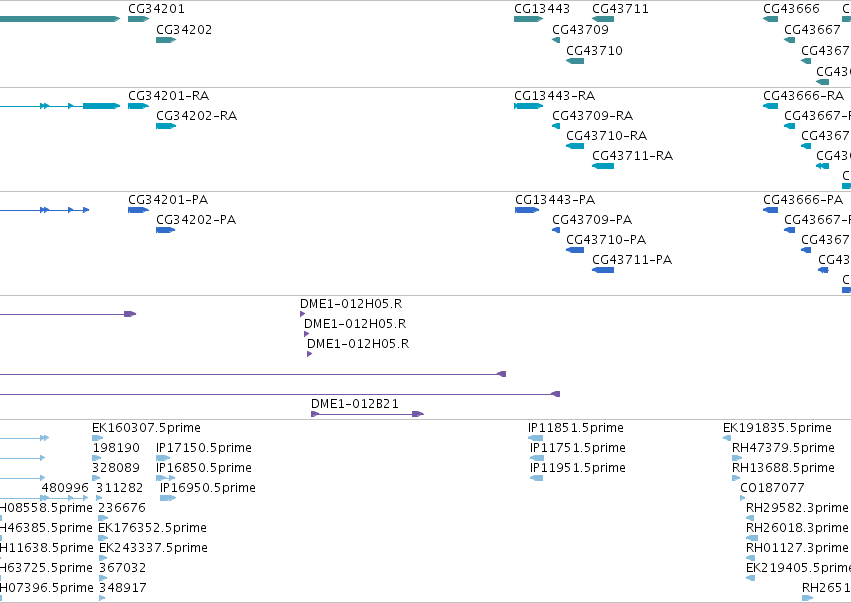The width and height of the screenshot is (851, 603).
Task: Click the 198190 EST label
Action: coord(116,448)
